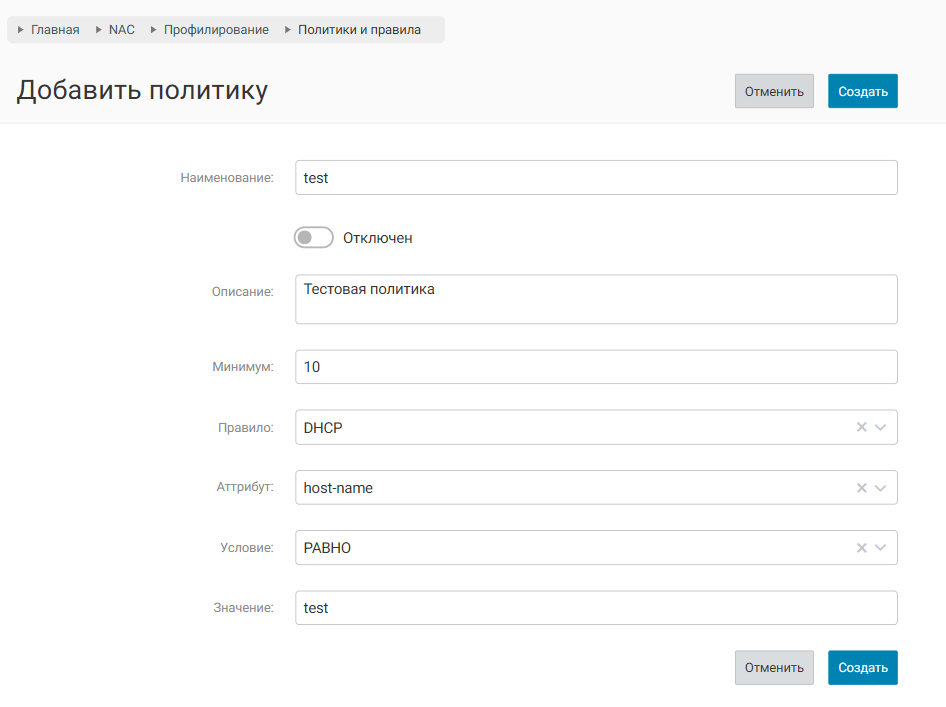Viewport: 946px width, 707px height.
Task: Open Профилирование breadcrumb
Action: tap(216, 30)
